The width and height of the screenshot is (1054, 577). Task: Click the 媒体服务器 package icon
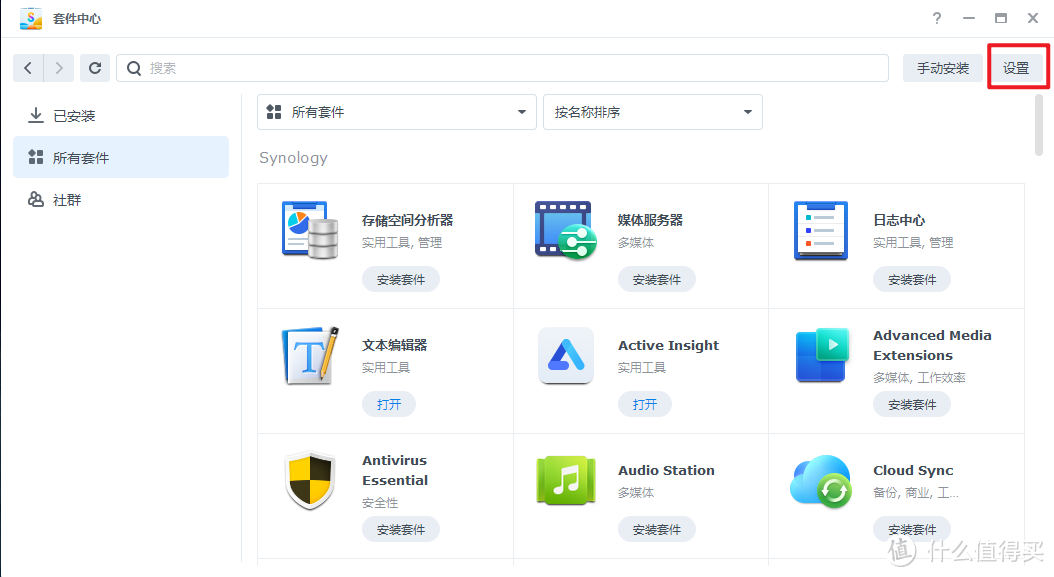pos(565,230)
